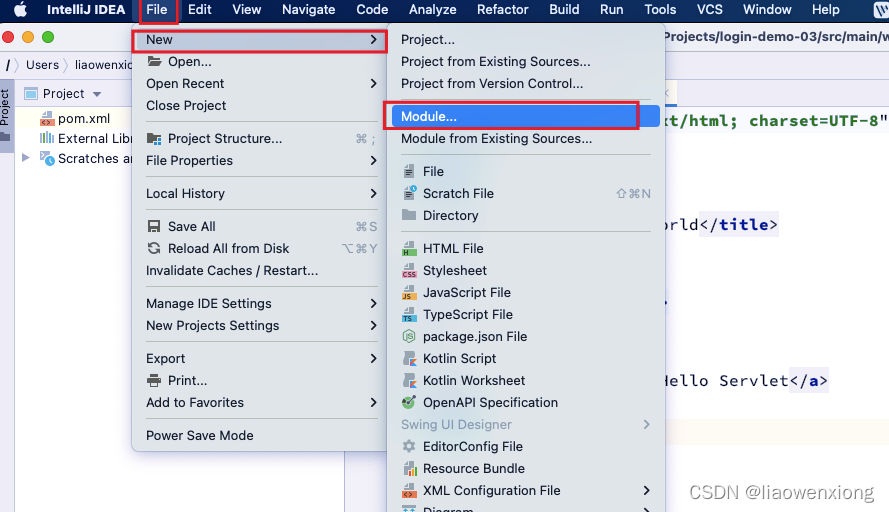The height and width of the screenshot is (512, 889).
Task: Click the Resource Bundle icon
Action: (x=409, y=468)
